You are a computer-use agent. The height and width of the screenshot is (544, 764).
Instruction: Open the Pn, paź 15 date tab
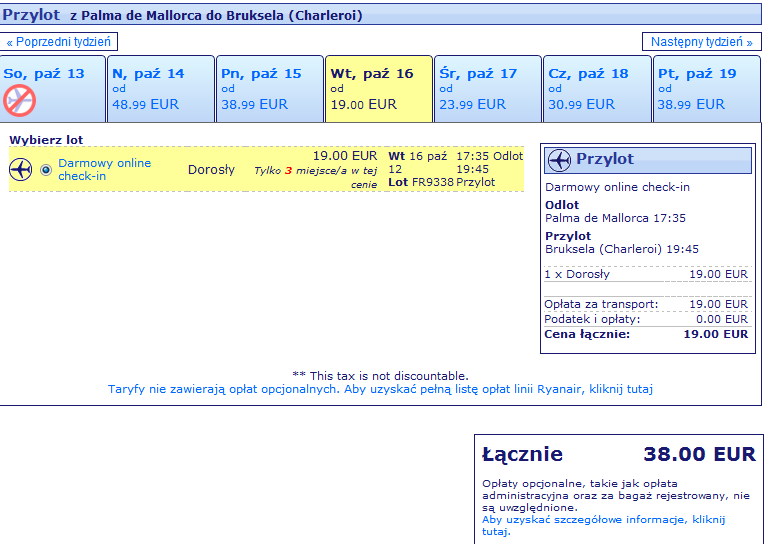pyautogui.click(x=270, y=89)
